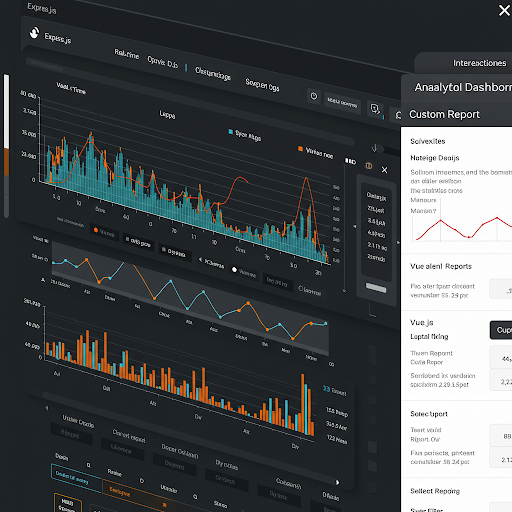512x512 pixels.
Task: Select the 8.8 row in values panel
Action: tap(376, 221)
